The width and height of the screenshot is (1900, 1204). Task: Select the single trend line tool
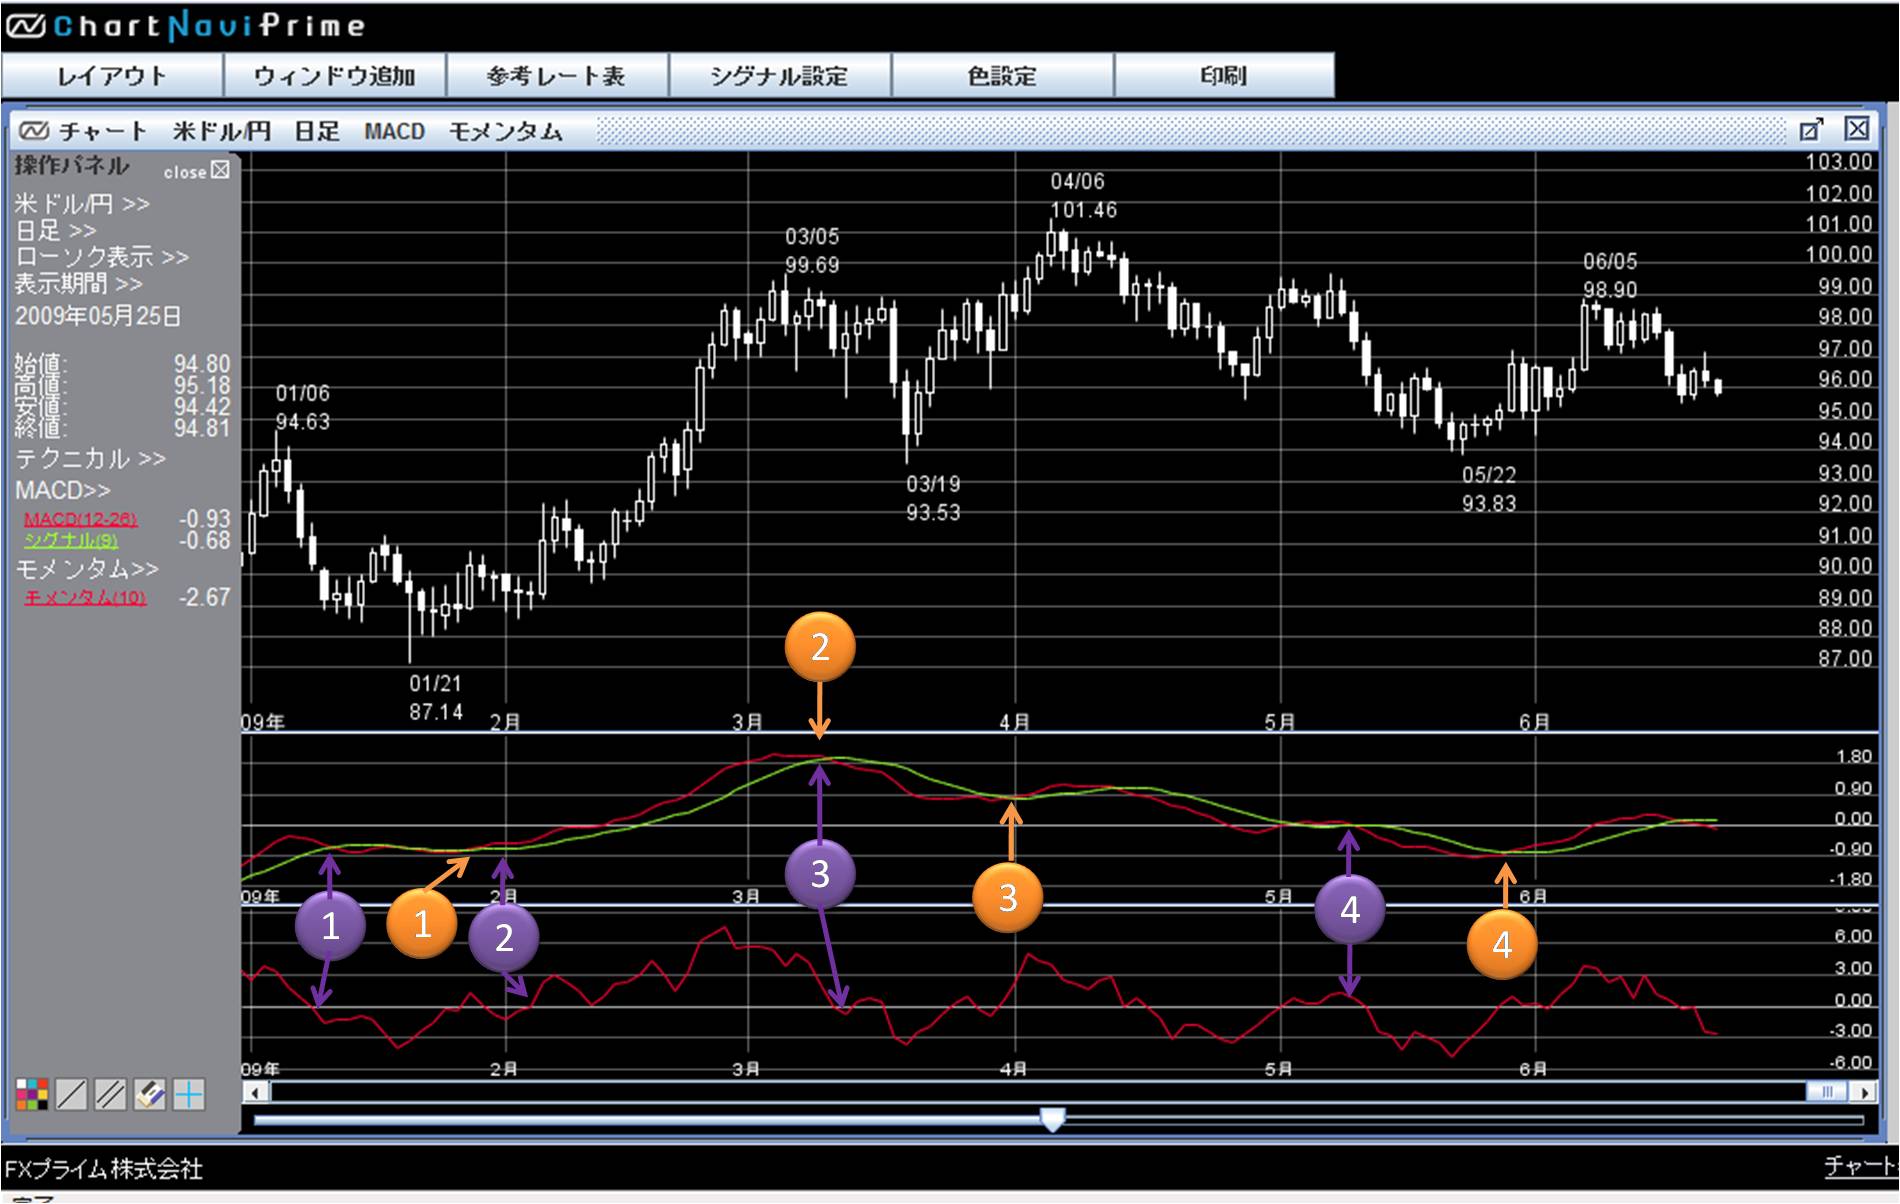(71, 1095)
